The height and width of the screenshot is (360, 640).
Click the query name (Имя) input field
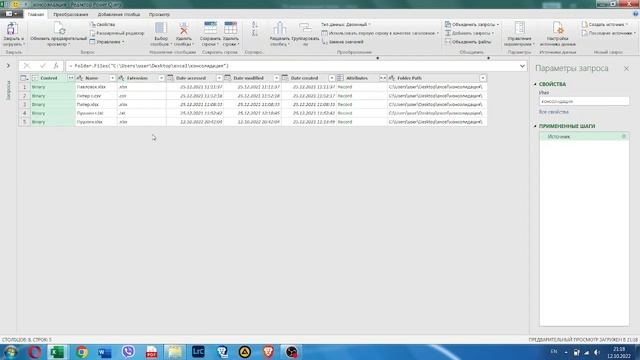(x=584, y=101)
